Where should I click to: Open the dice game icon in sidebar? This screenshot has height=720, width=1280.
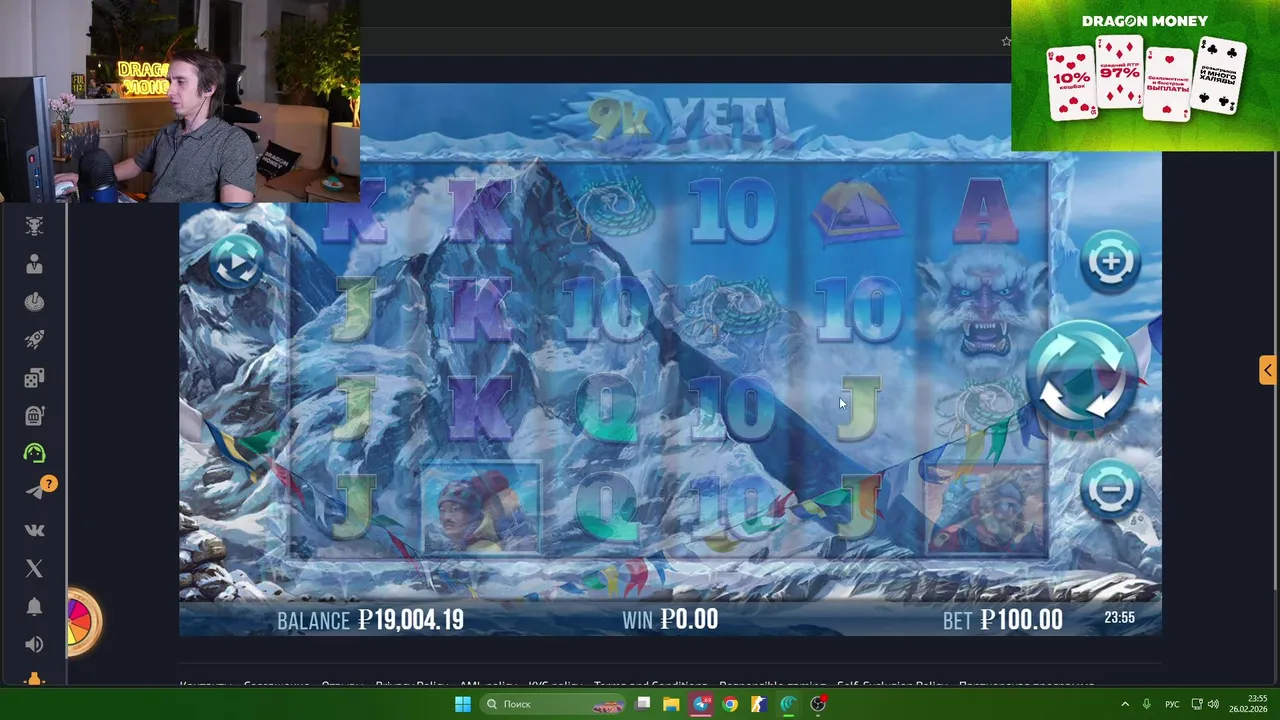click(x=34, y=378)
